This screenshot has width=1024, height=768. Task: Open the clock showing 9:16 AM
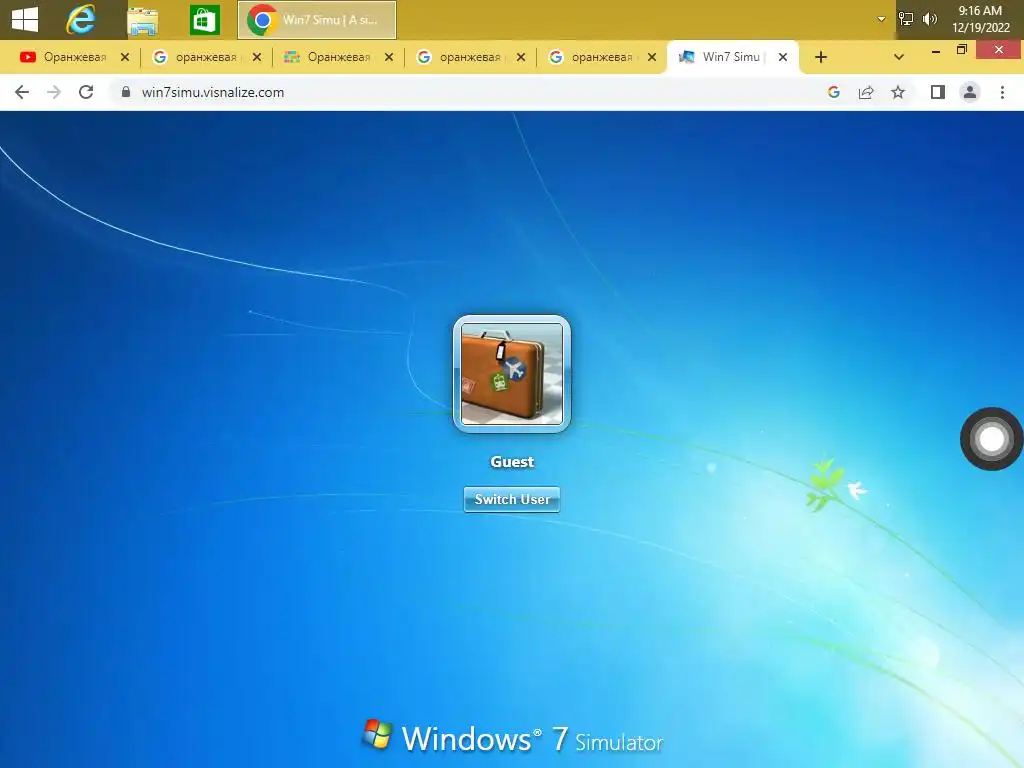980,19
